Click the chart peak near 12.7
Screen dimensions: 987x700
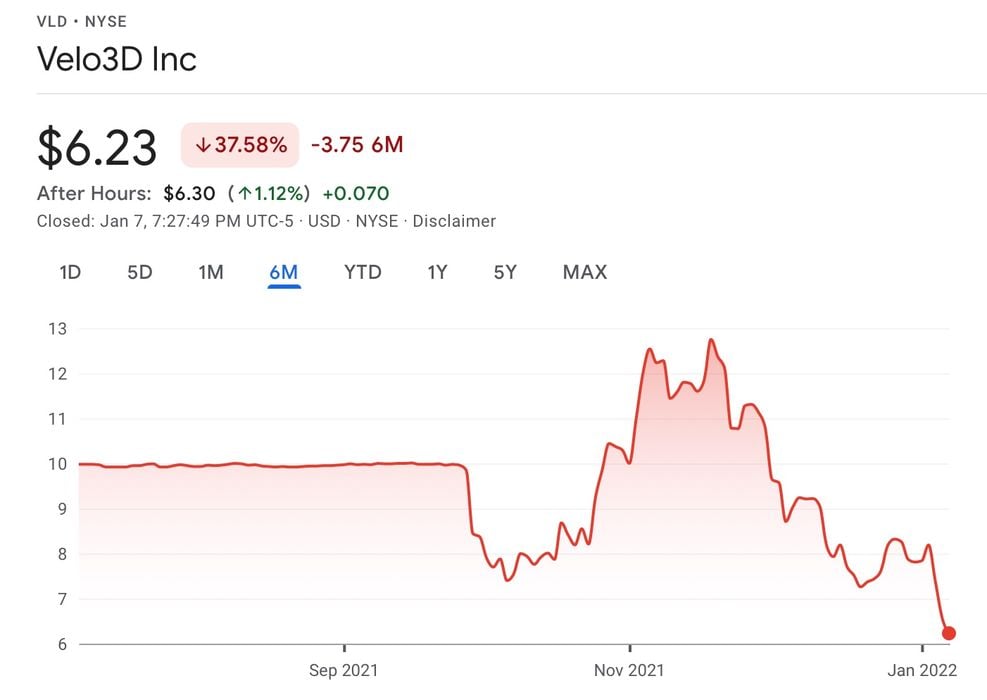[711, 341]
